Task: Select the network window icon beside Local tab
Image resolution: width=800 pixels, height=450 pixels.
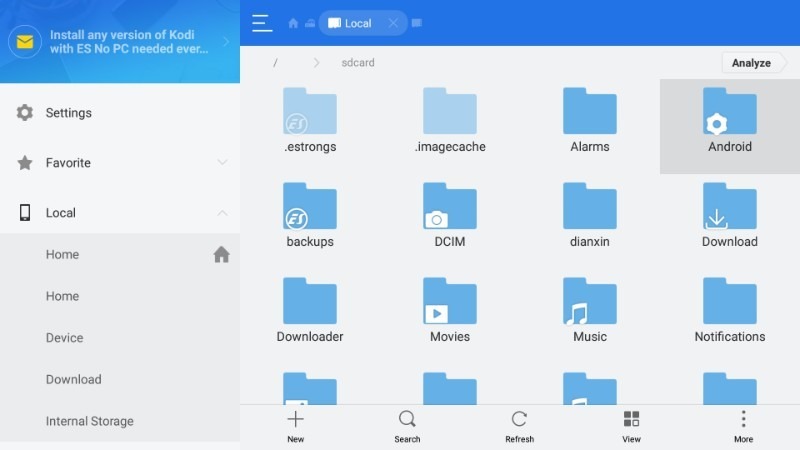Action: pyautogui.click(x=310, y=23)
